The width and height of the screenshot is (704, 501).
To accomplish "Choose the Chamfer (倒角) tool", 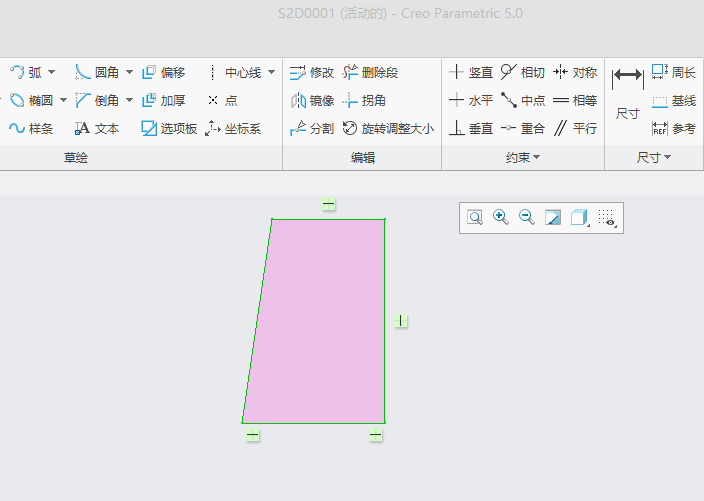I will [x=97, y=101].
